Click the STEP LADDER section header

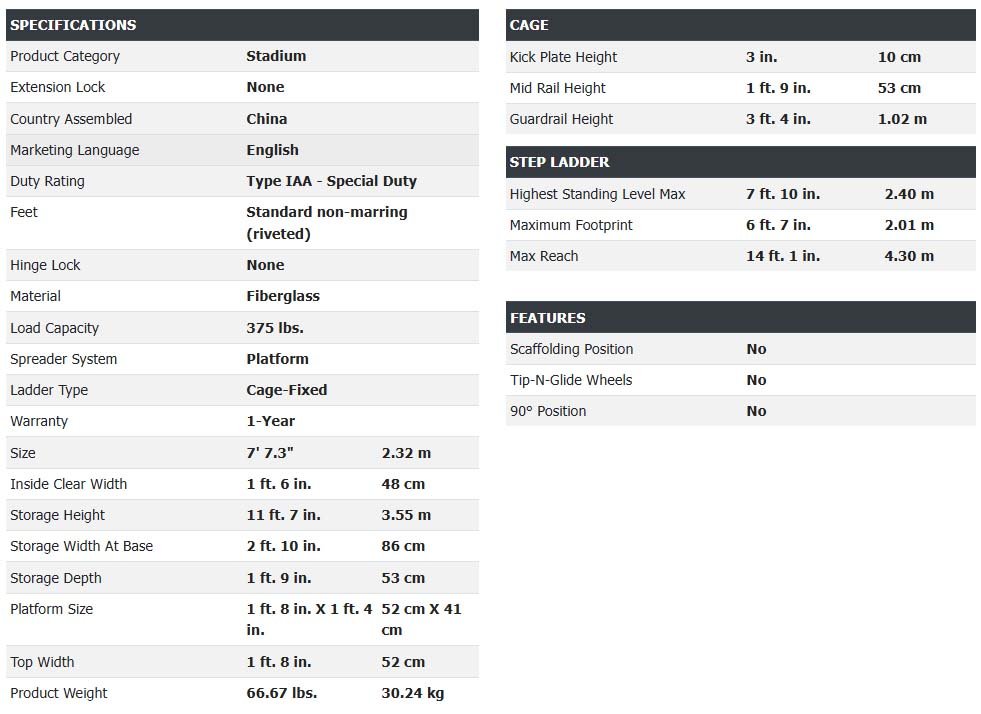click(x=559, y=162)
